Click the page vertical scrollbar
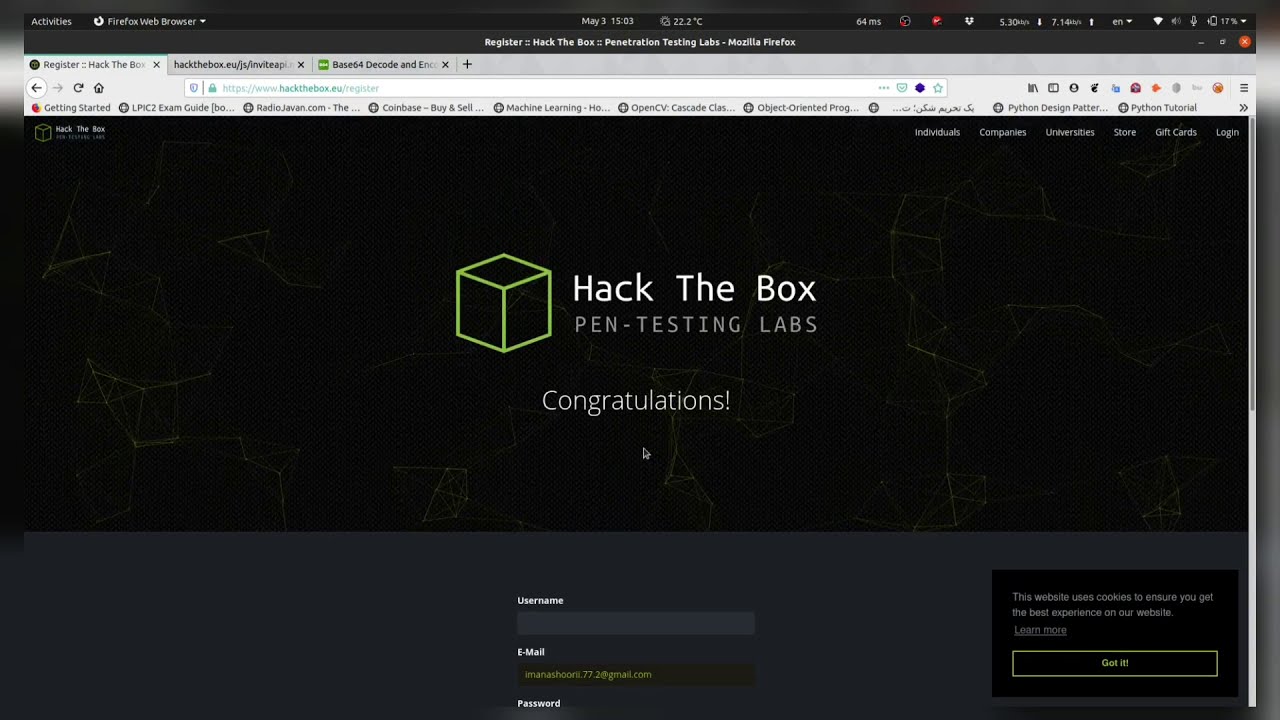 click(x=1252, y=265)
